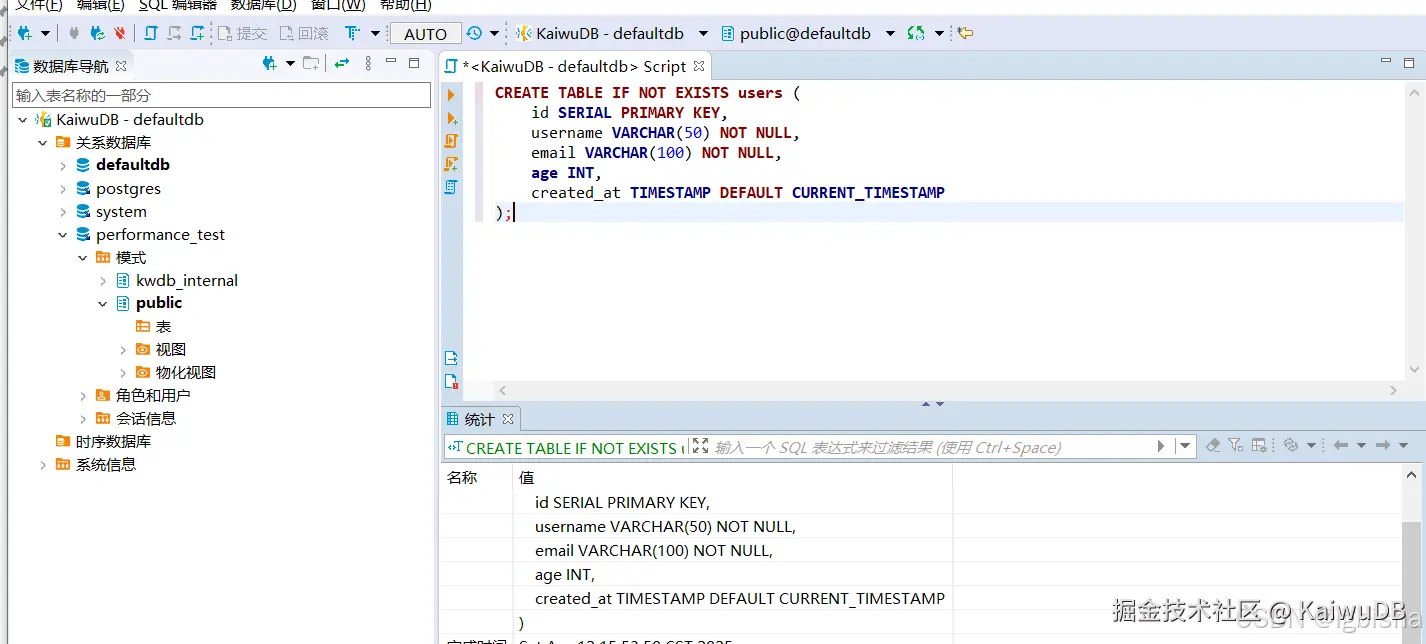Select the 表 tables item under public
The height and width of the screenshot is (644, 1426).
153,327
